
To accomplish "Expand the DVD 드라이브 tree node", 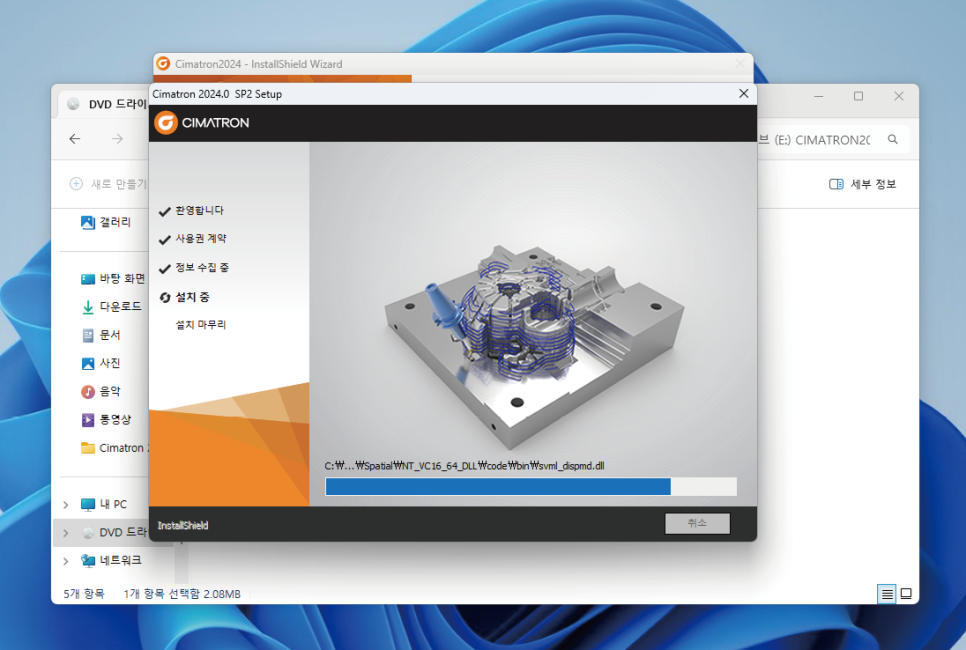I will tap(66, 533).
